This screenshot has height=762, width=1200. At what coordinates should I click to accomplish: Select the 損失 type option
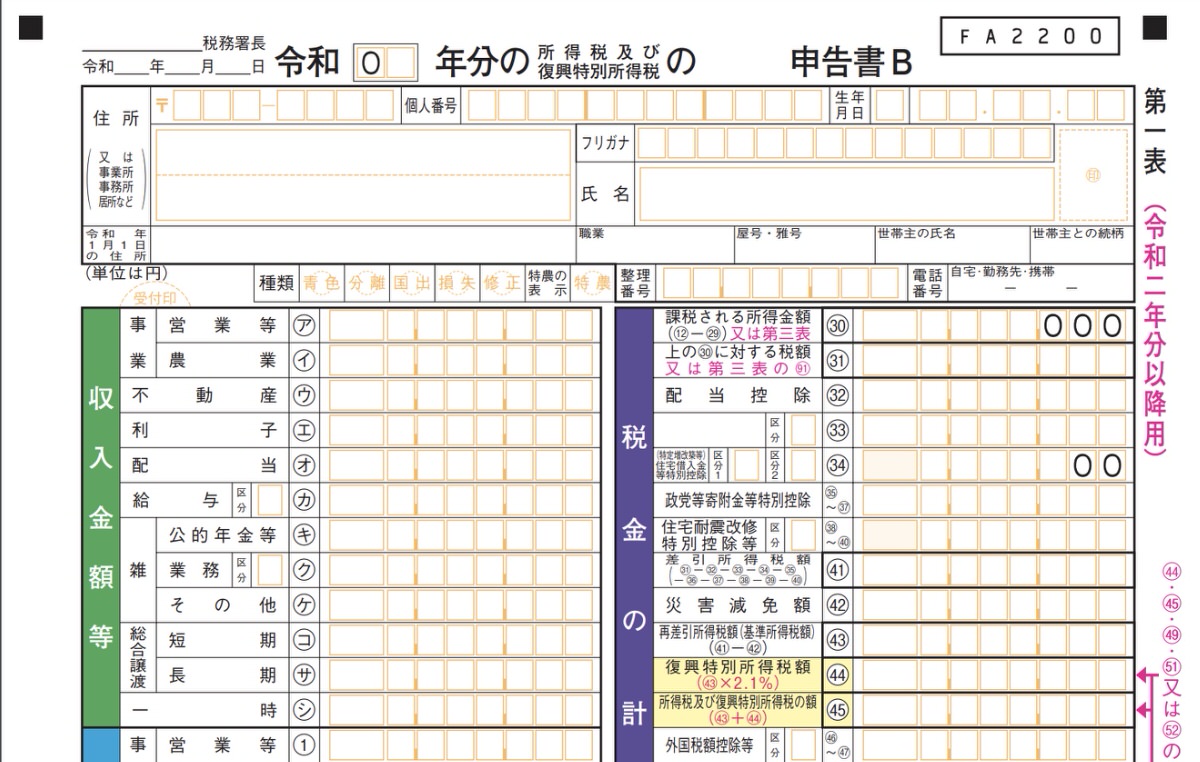[x=456, y=283]
